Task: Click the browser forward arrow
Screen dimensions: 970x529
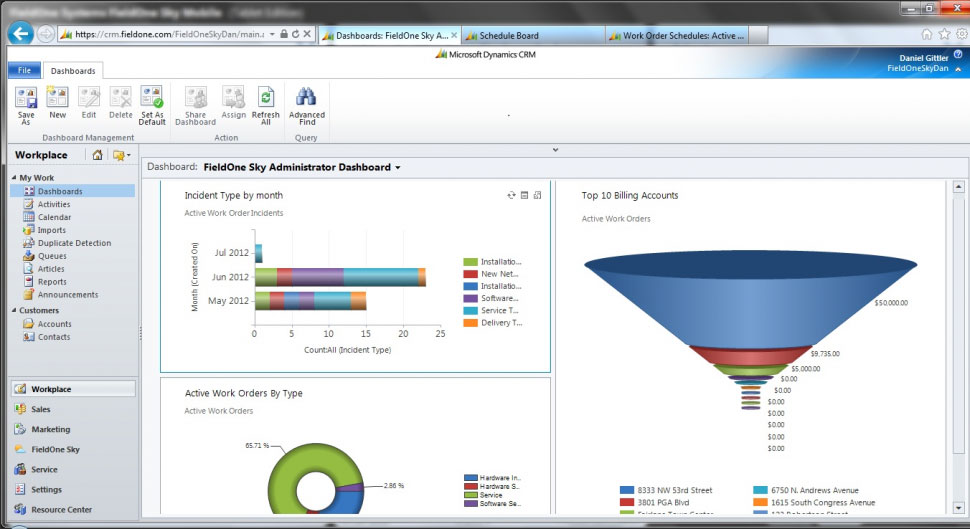Action: (x=46, y=33)
